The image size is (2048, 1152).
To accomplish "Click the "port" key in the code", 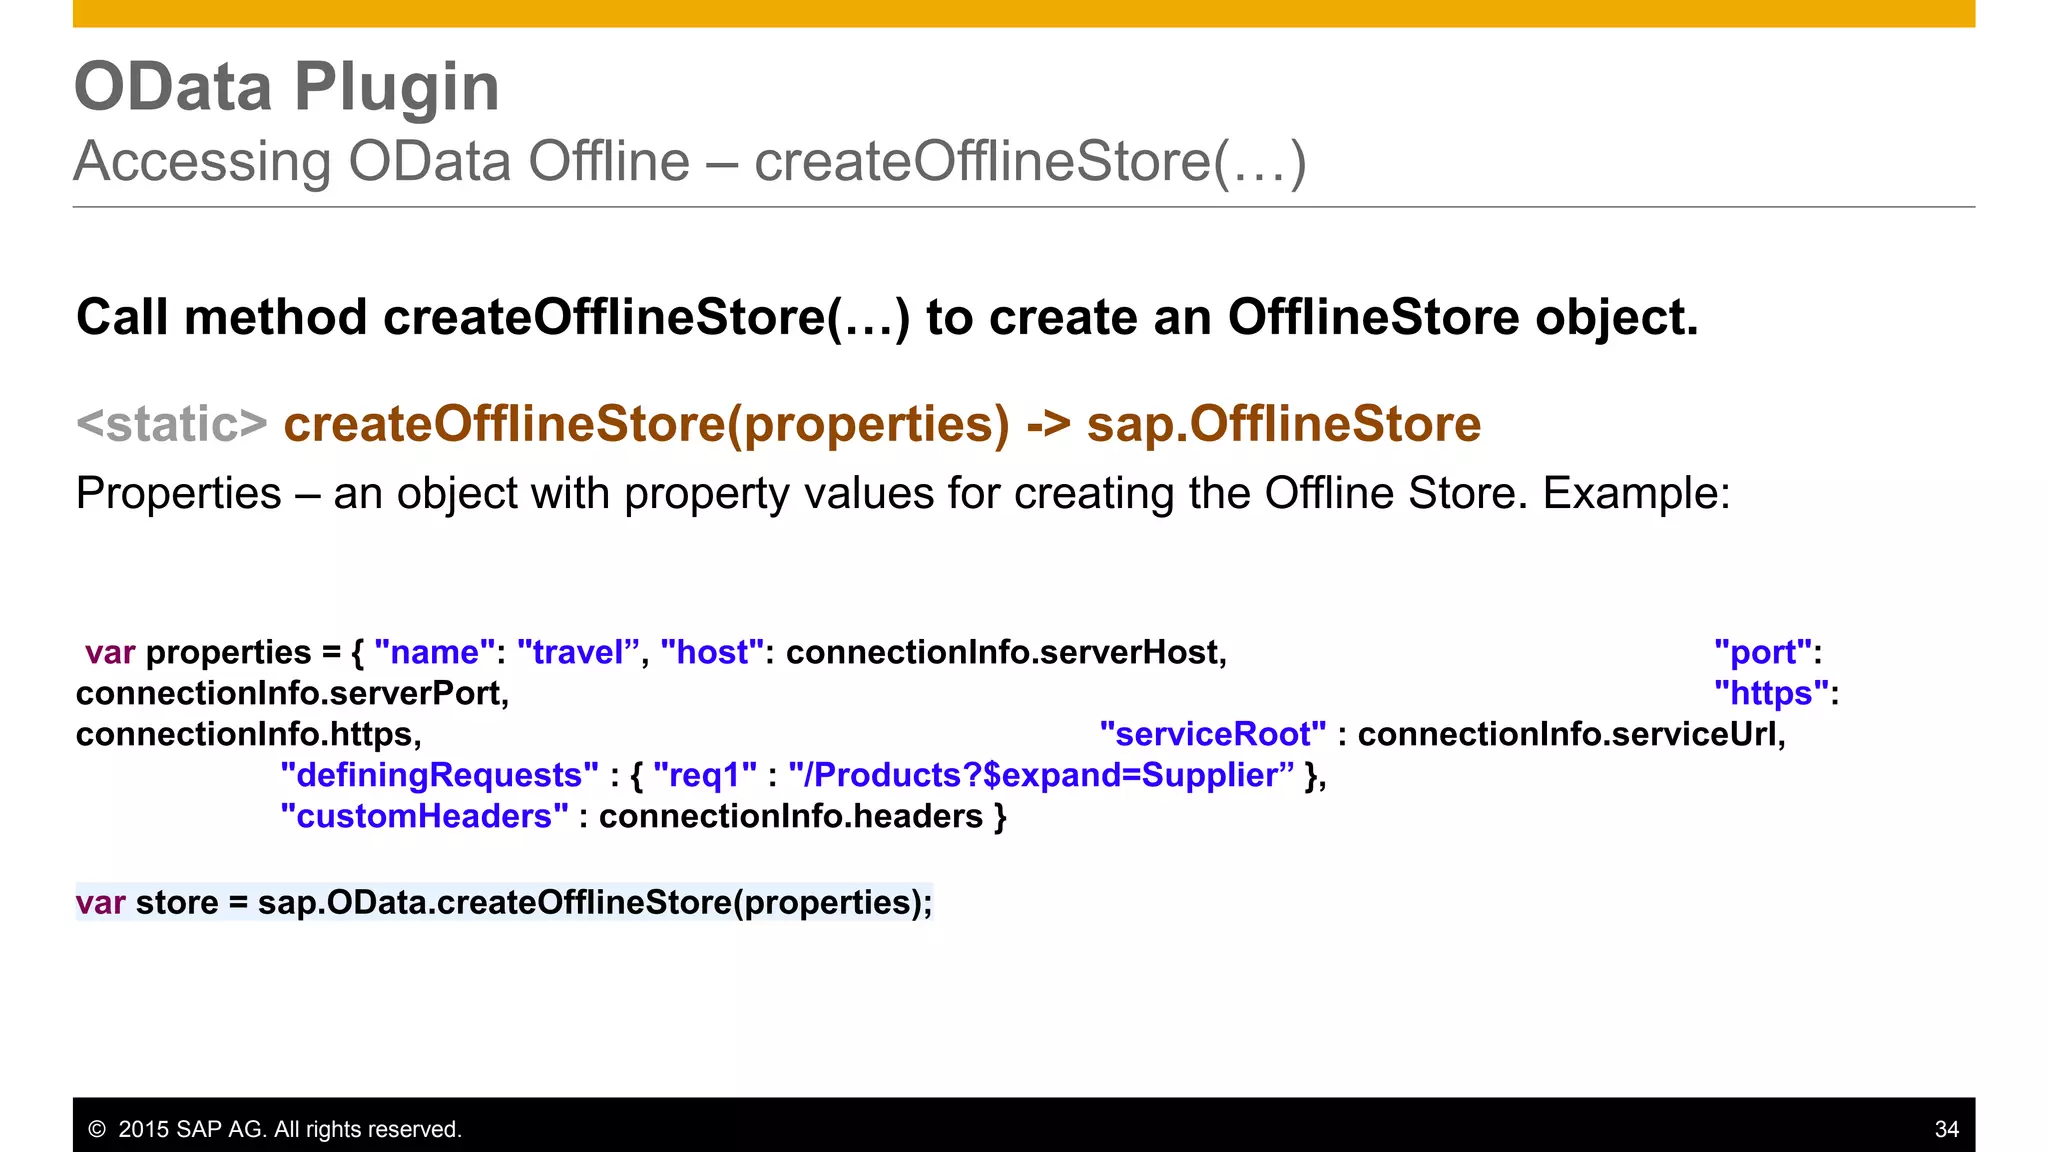I will coord(1763,652).
